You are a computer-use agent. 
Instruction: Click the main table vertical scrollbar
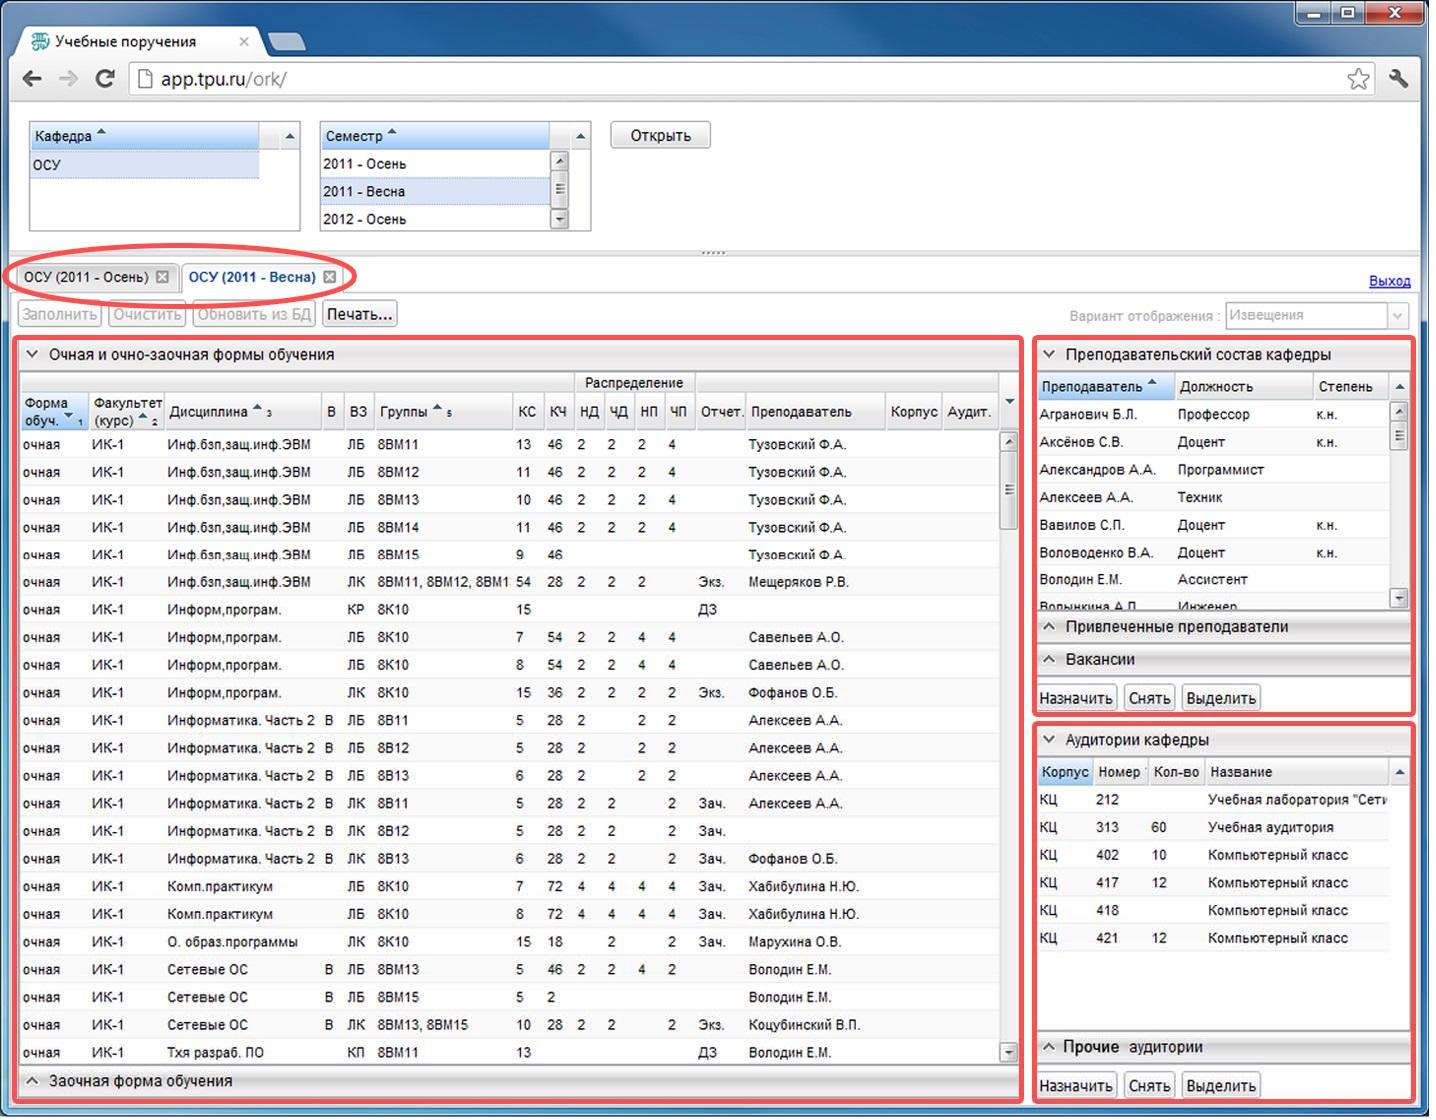[x=1009, y=746]
